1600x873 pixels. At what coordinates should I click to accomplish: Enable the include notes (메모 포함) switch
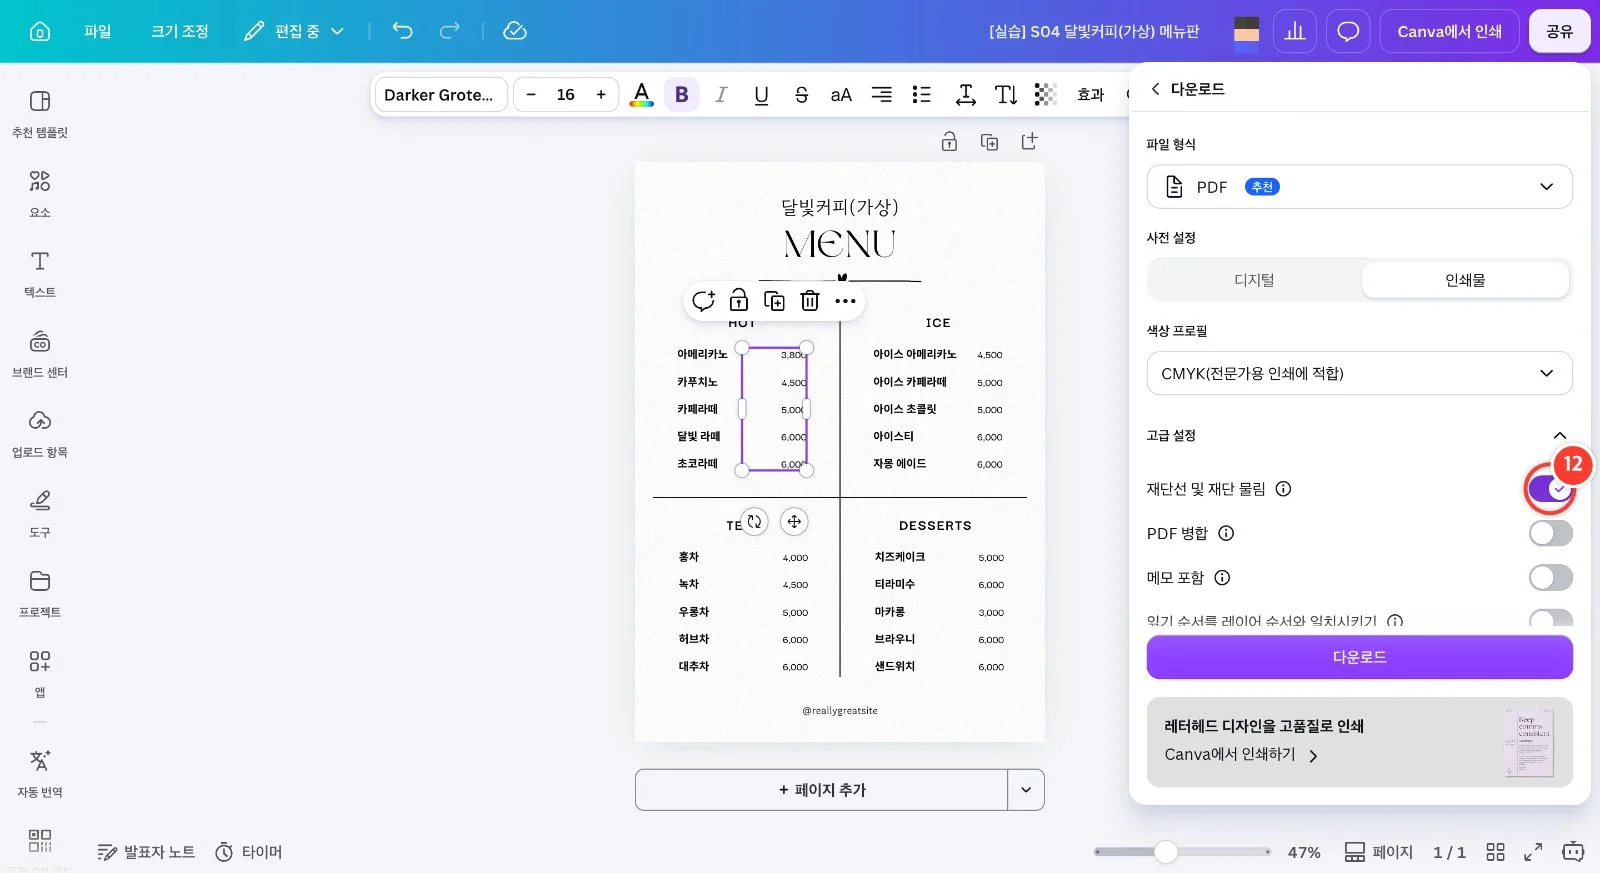click(x=1550, y=577)
